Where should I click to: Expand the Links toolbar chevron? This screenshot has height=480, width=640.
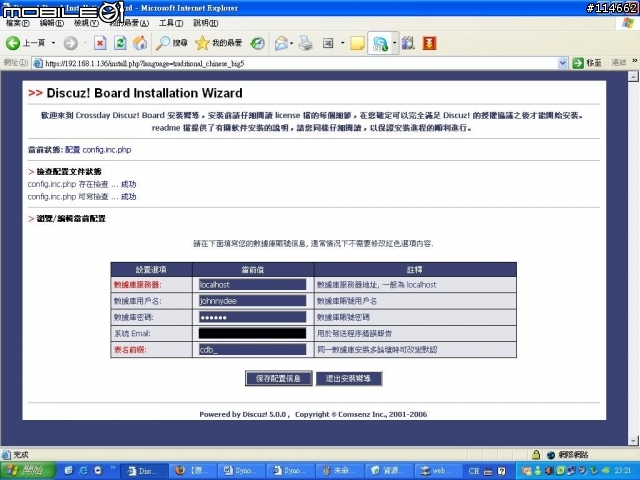635,61
